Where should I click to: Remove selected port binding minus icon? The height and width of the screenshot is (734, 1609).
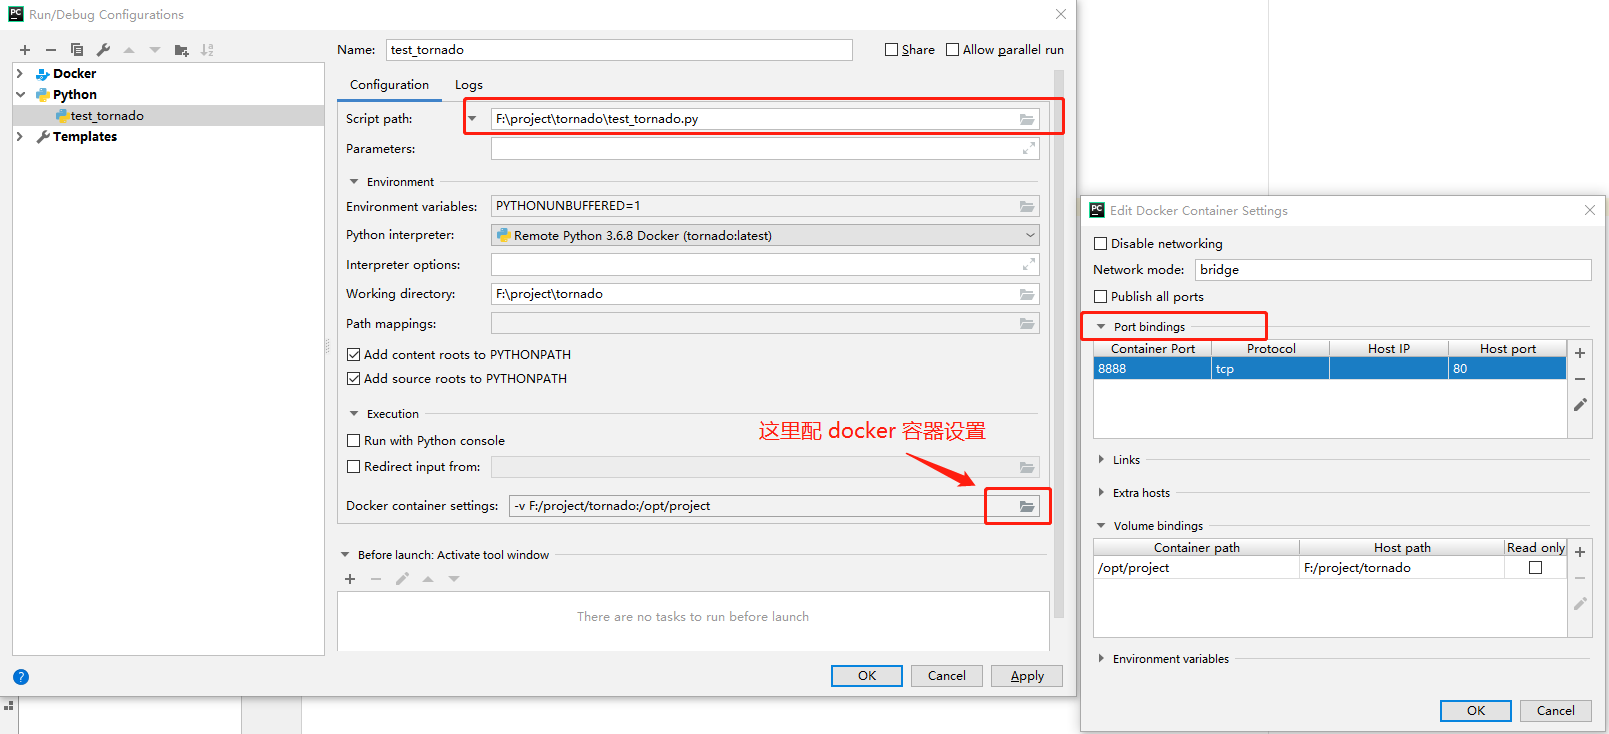tap(1580, 379)
